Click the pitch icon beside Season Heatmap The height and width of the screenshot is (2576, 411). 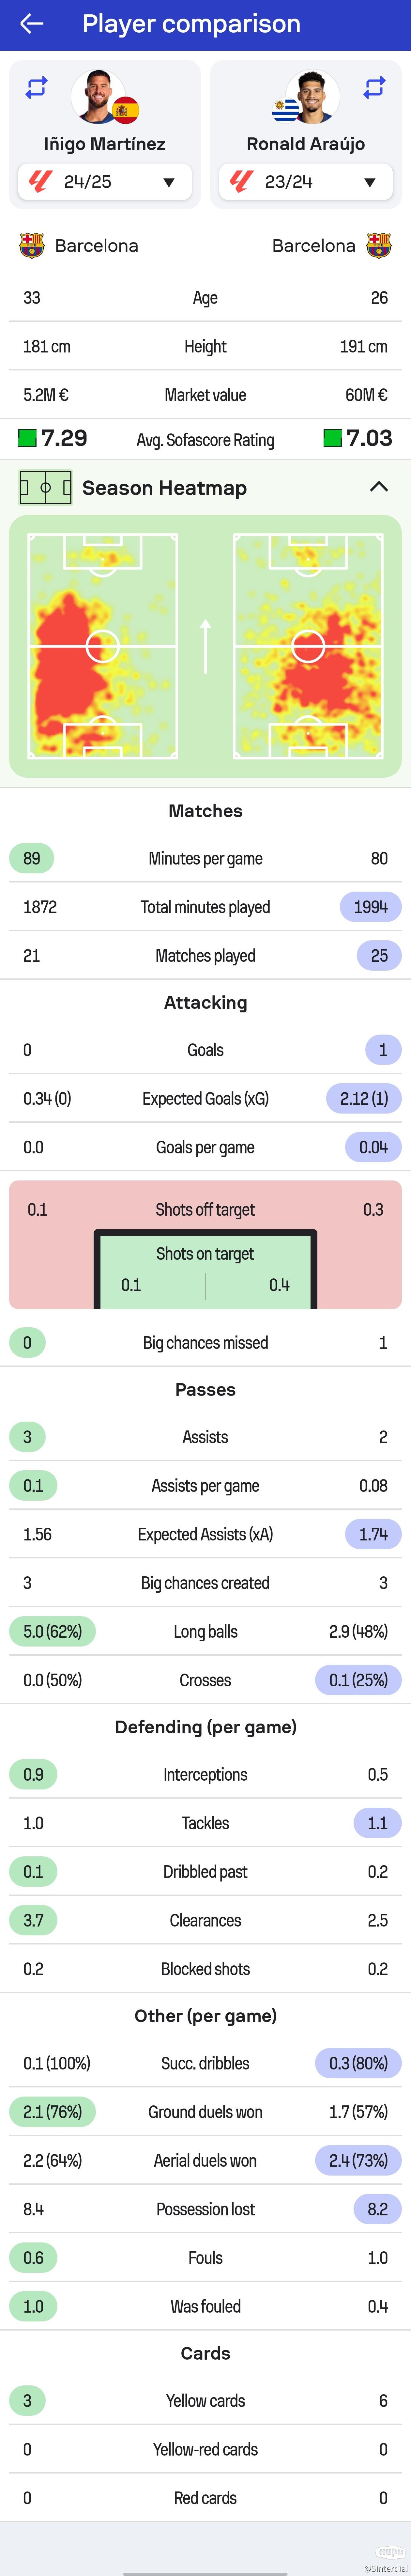[x=45, y=488]
